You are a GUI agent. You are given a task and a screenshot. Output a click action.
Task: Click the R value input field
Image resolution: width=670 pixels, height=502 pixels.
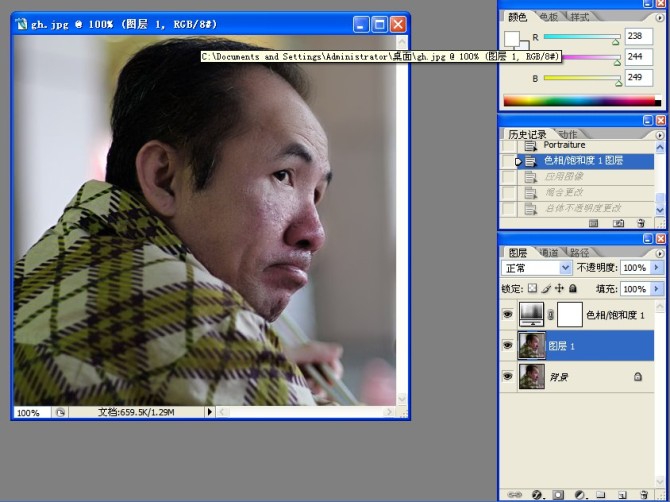[639, 36]
